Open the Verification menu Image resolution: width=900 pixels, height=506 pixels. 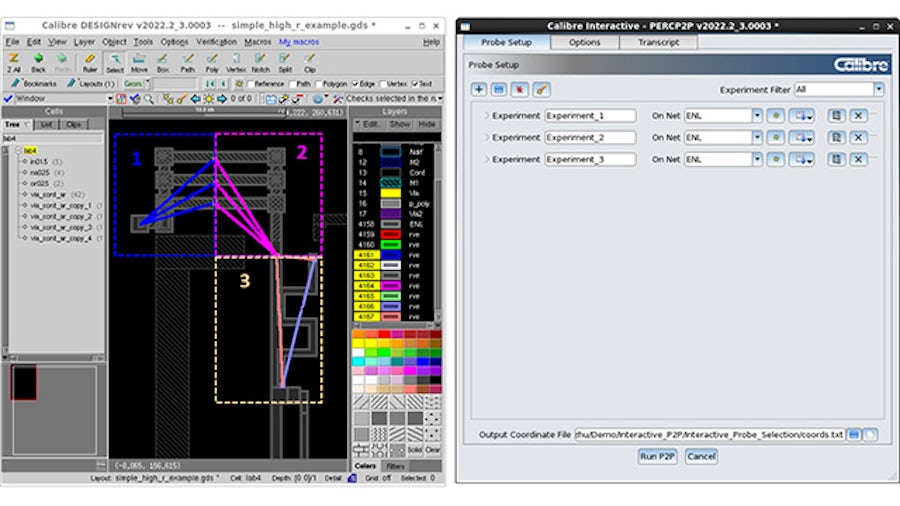[x=216, y=42]
